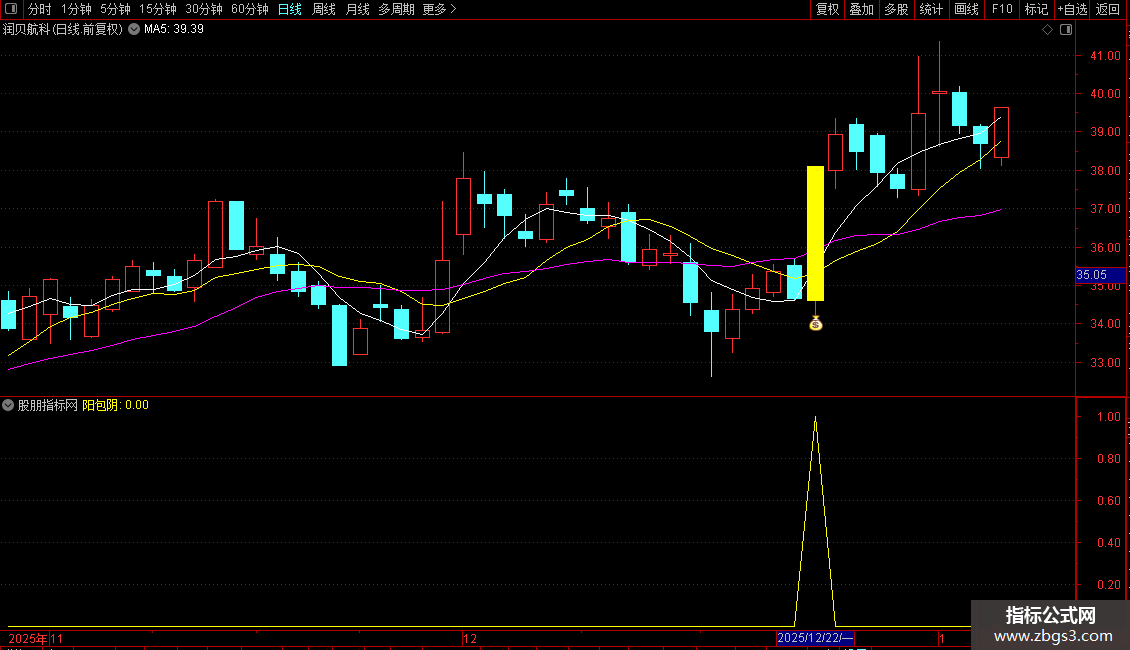Switch to 分时 chart tab
The height and width of the screenshot is (650, 1130).
point(40,9)
